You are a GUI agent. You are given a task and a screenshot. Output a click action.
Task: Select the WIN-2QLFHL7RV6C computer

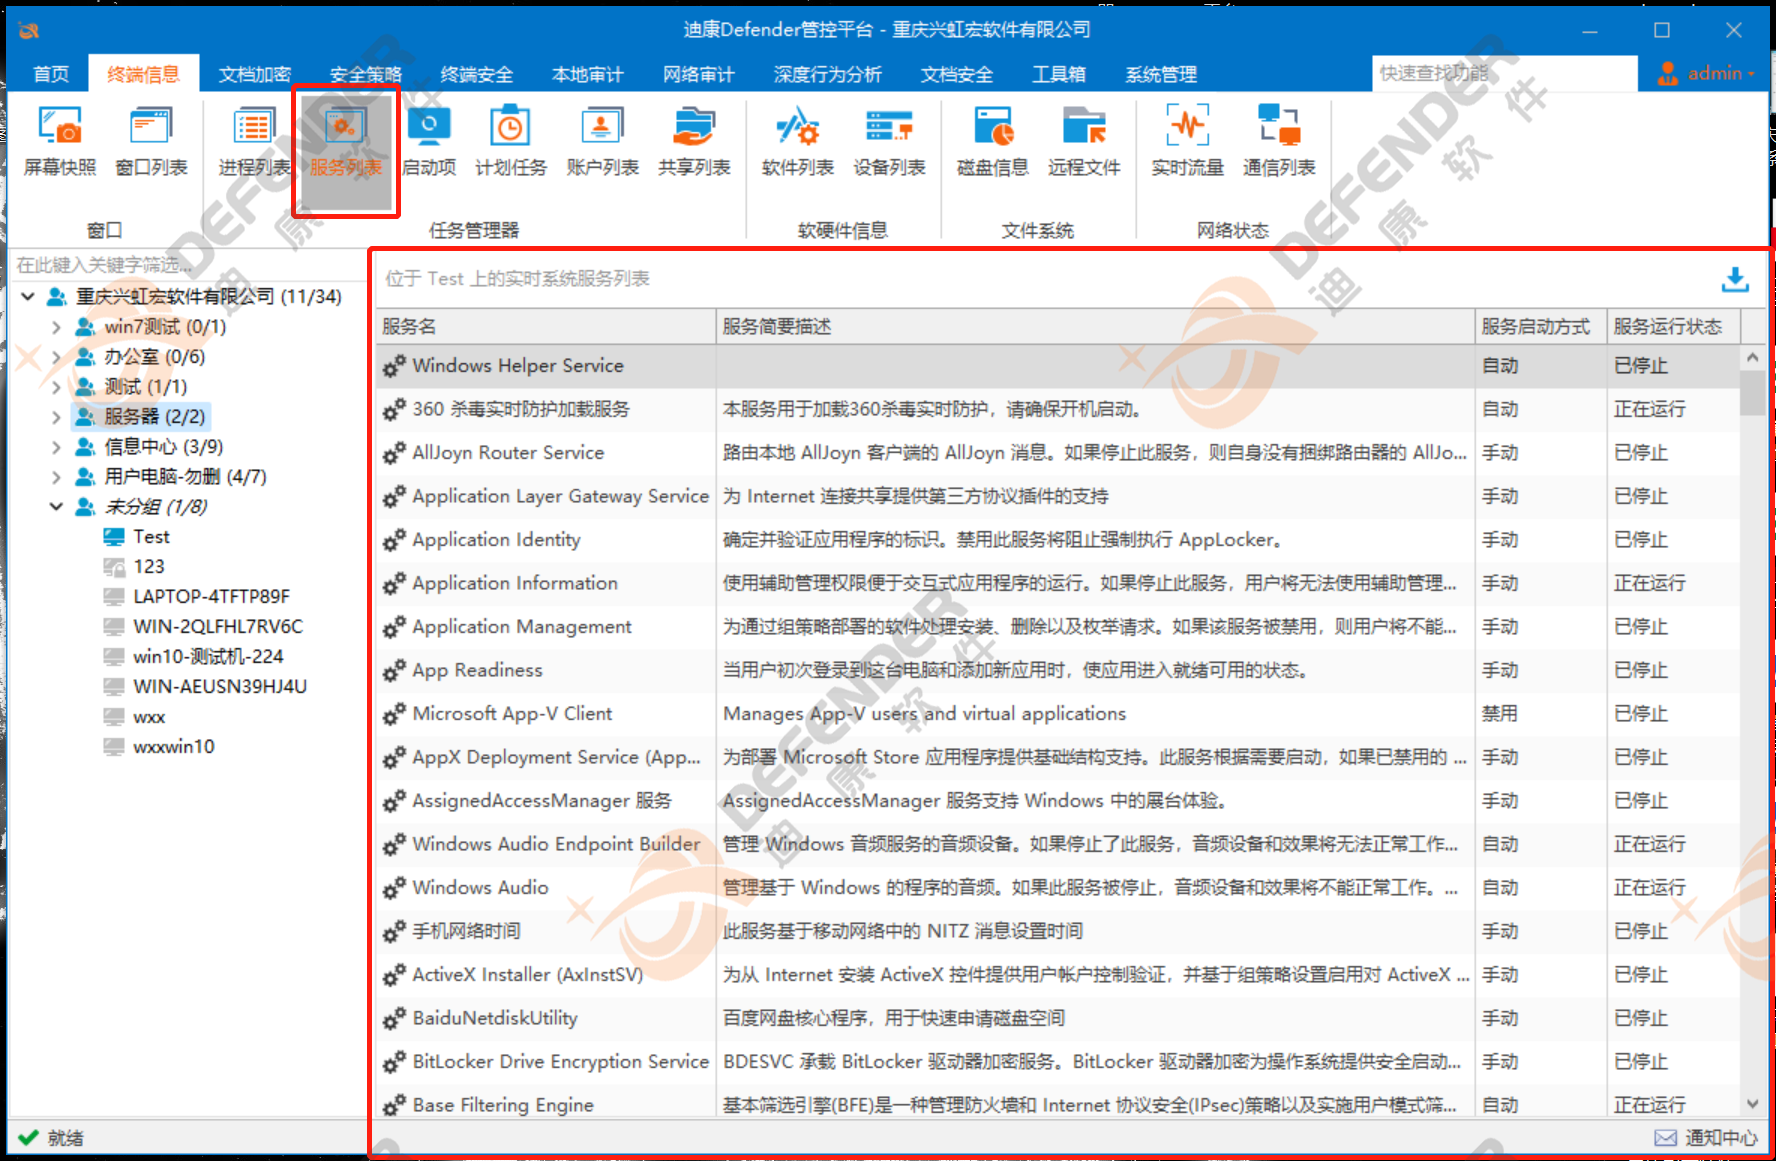coord(218,627)
